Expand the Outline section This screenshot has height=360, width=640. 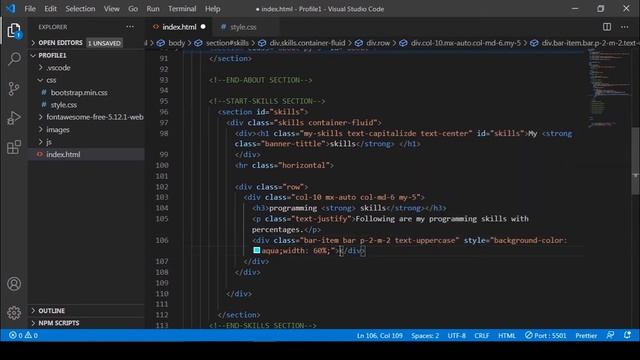[51, 311]
